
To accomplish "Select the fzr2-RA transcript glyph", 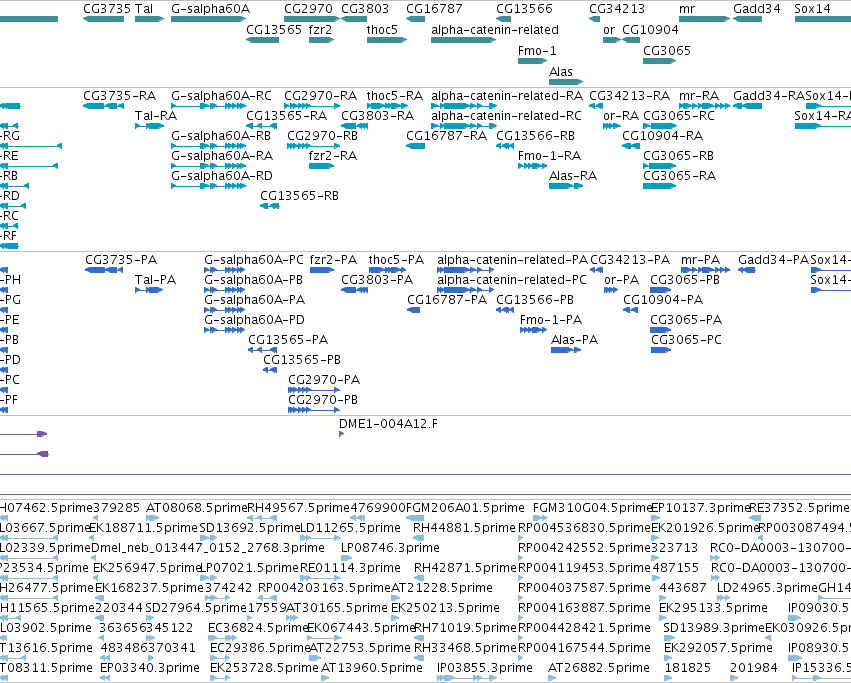I will pyautogui.click(x=321, y=166).
